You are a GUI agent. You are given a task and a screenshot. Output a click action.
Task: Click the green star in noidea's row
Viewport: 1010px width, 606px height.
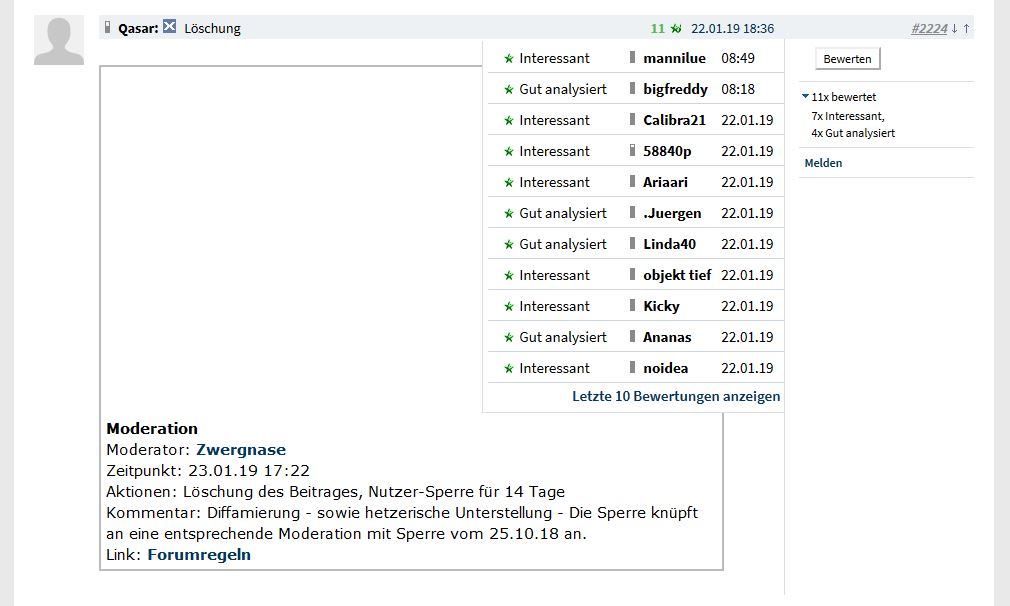508,369
